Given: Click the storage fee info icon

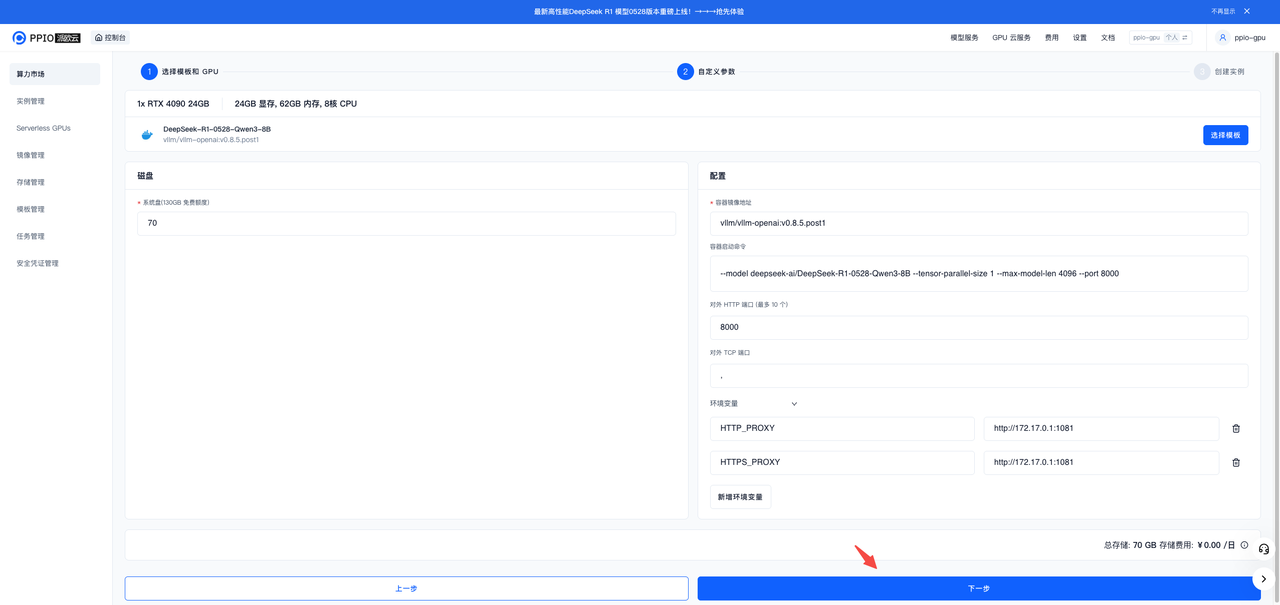Looking at the screenshot, I should point(1244,545).
